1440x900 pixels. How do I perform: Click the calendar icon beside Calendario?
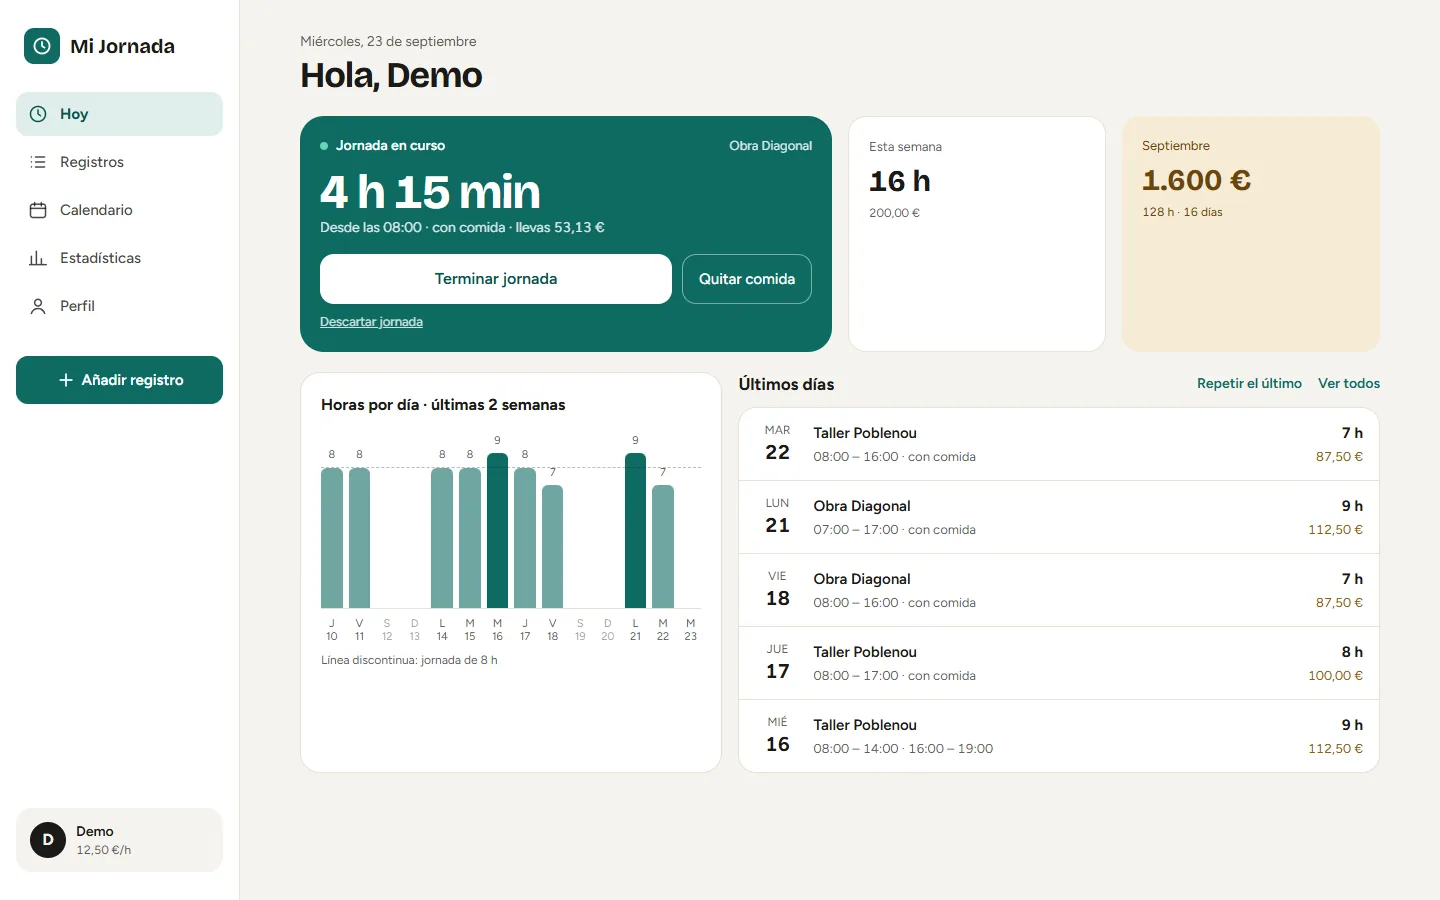click(38, 210)
